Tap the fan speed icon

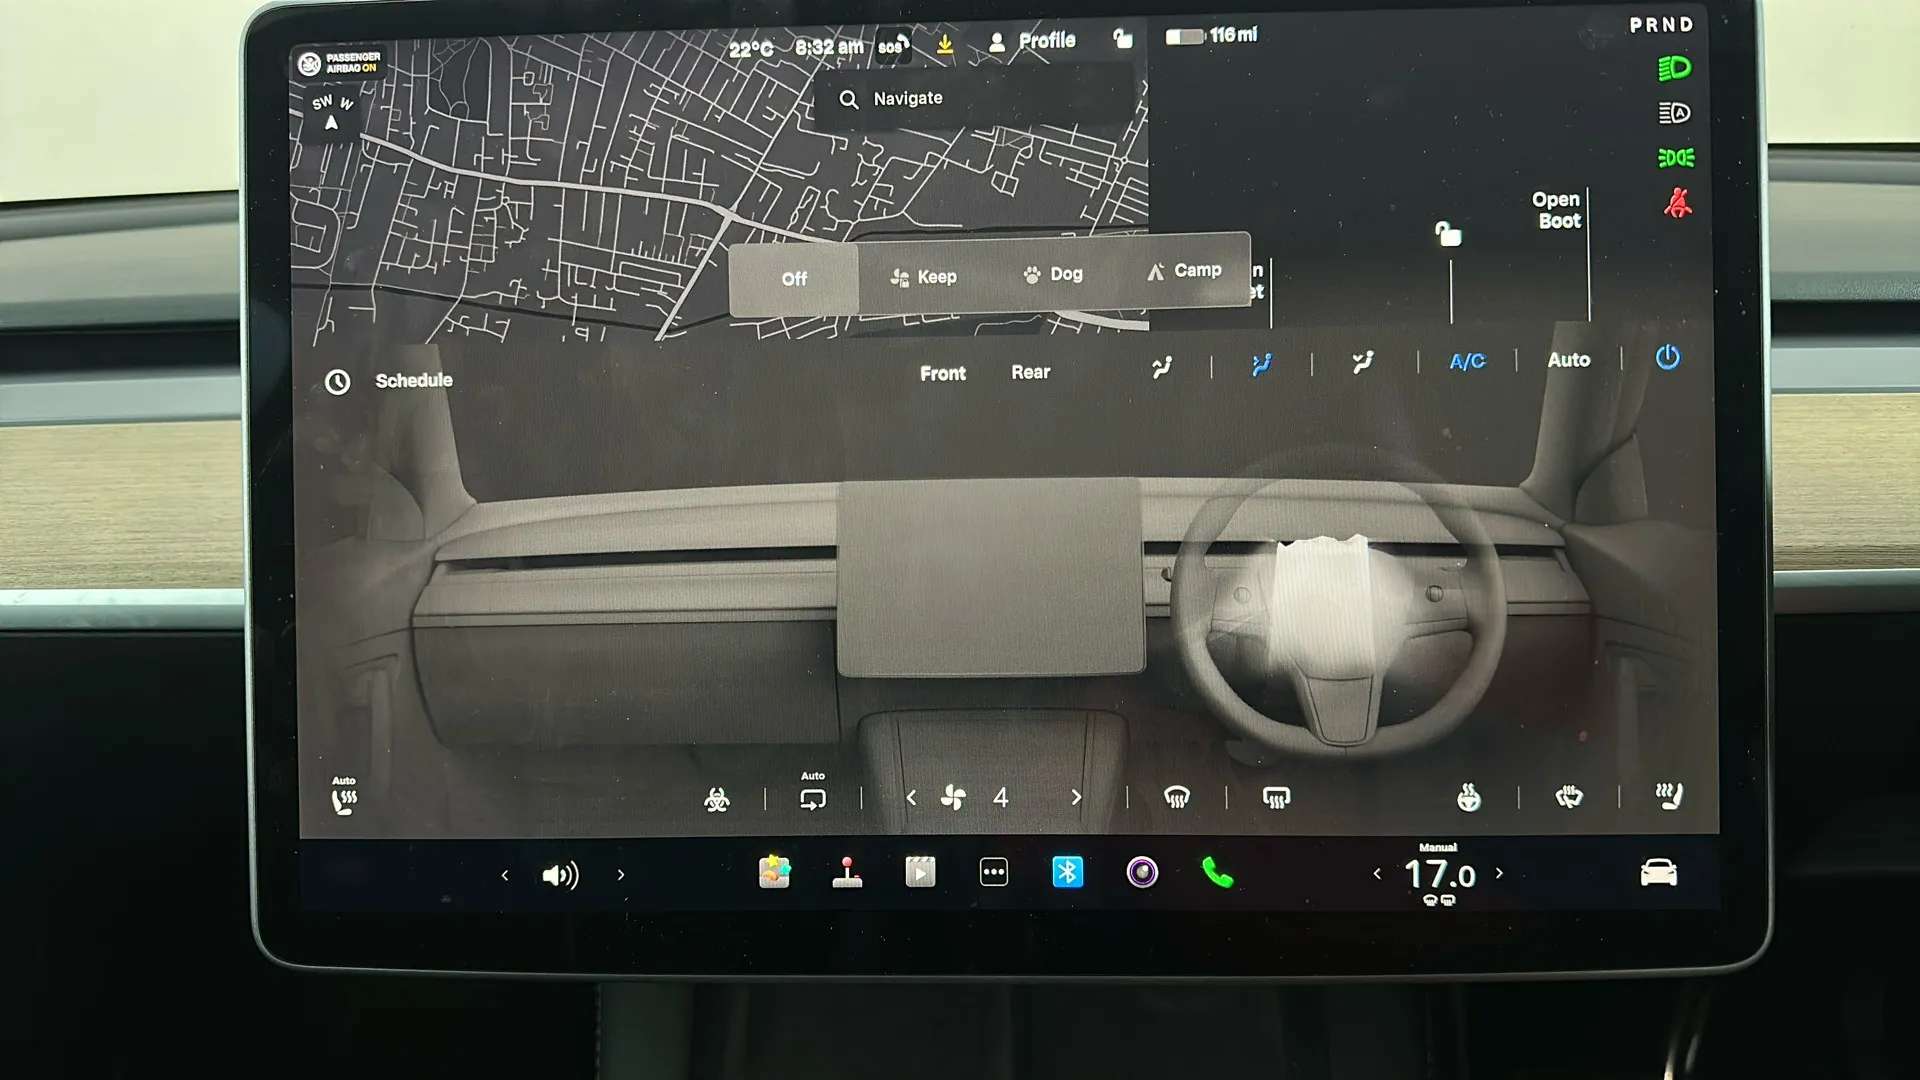coord(953,797)
